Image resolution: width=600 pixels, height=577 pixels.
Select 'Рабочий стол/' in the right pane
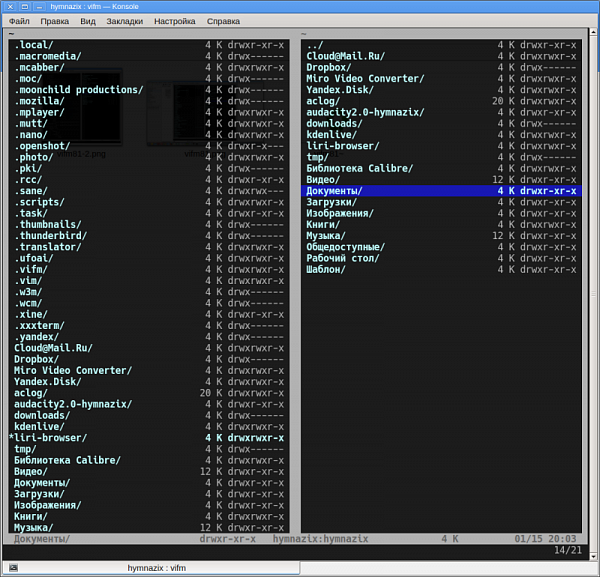(441, 258)
